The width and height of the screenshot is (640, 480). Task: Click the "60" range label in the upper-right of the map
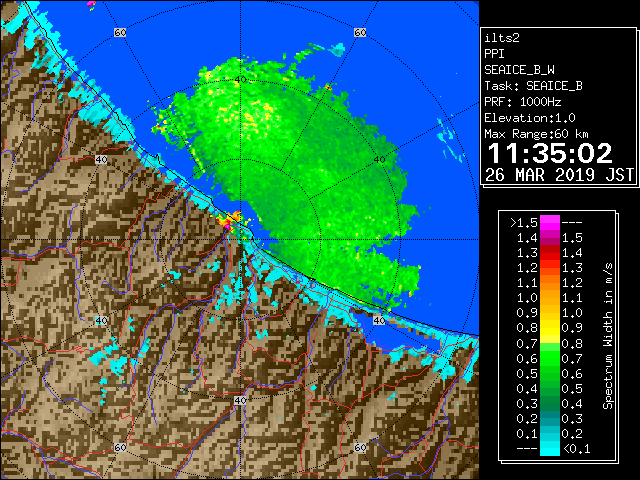pos(360,32)
